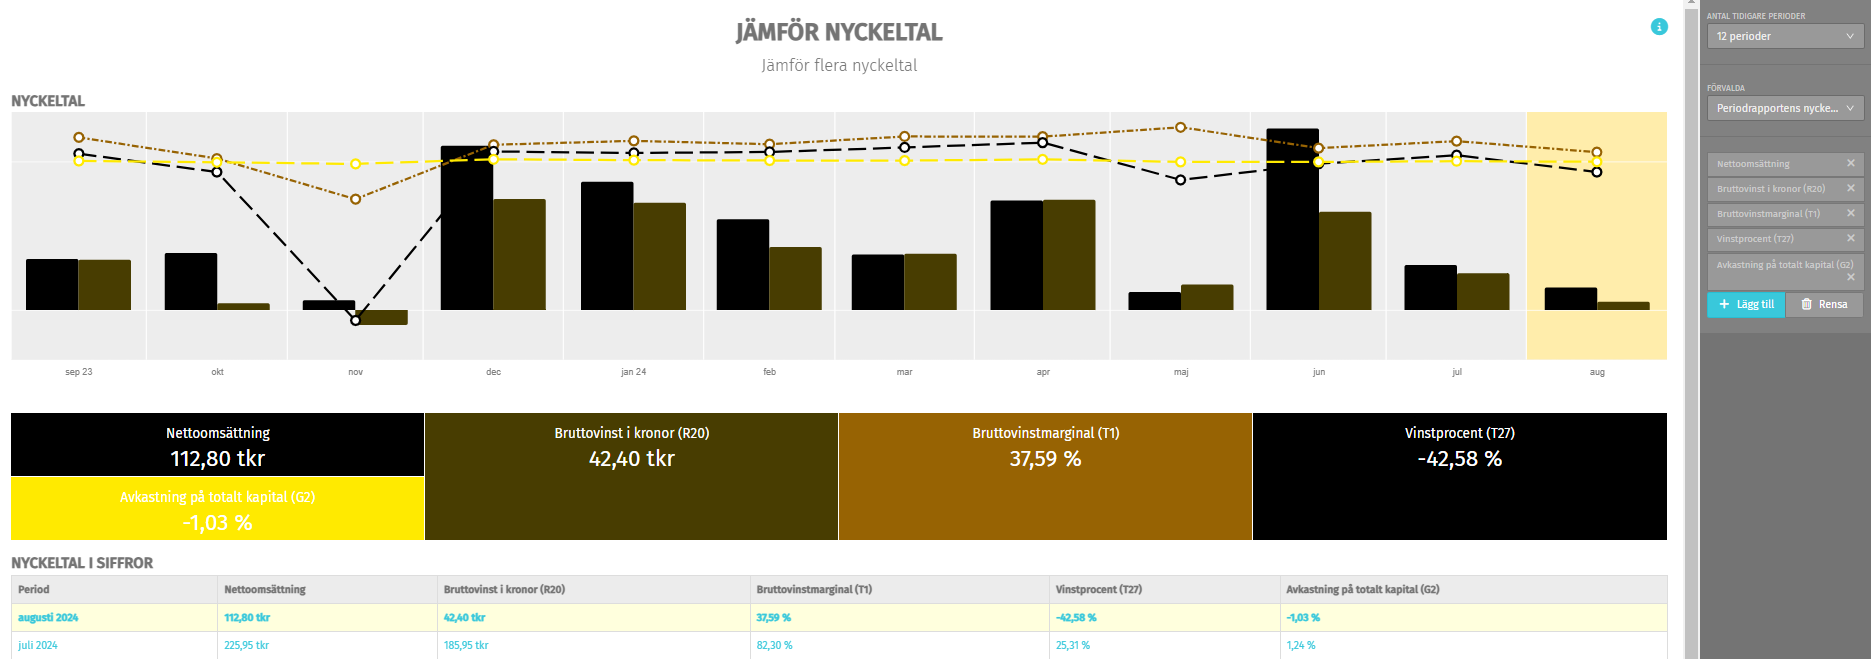Open the 12 perioder dropdown
Screen dimensions: 1871x659
click(1785, 36)
